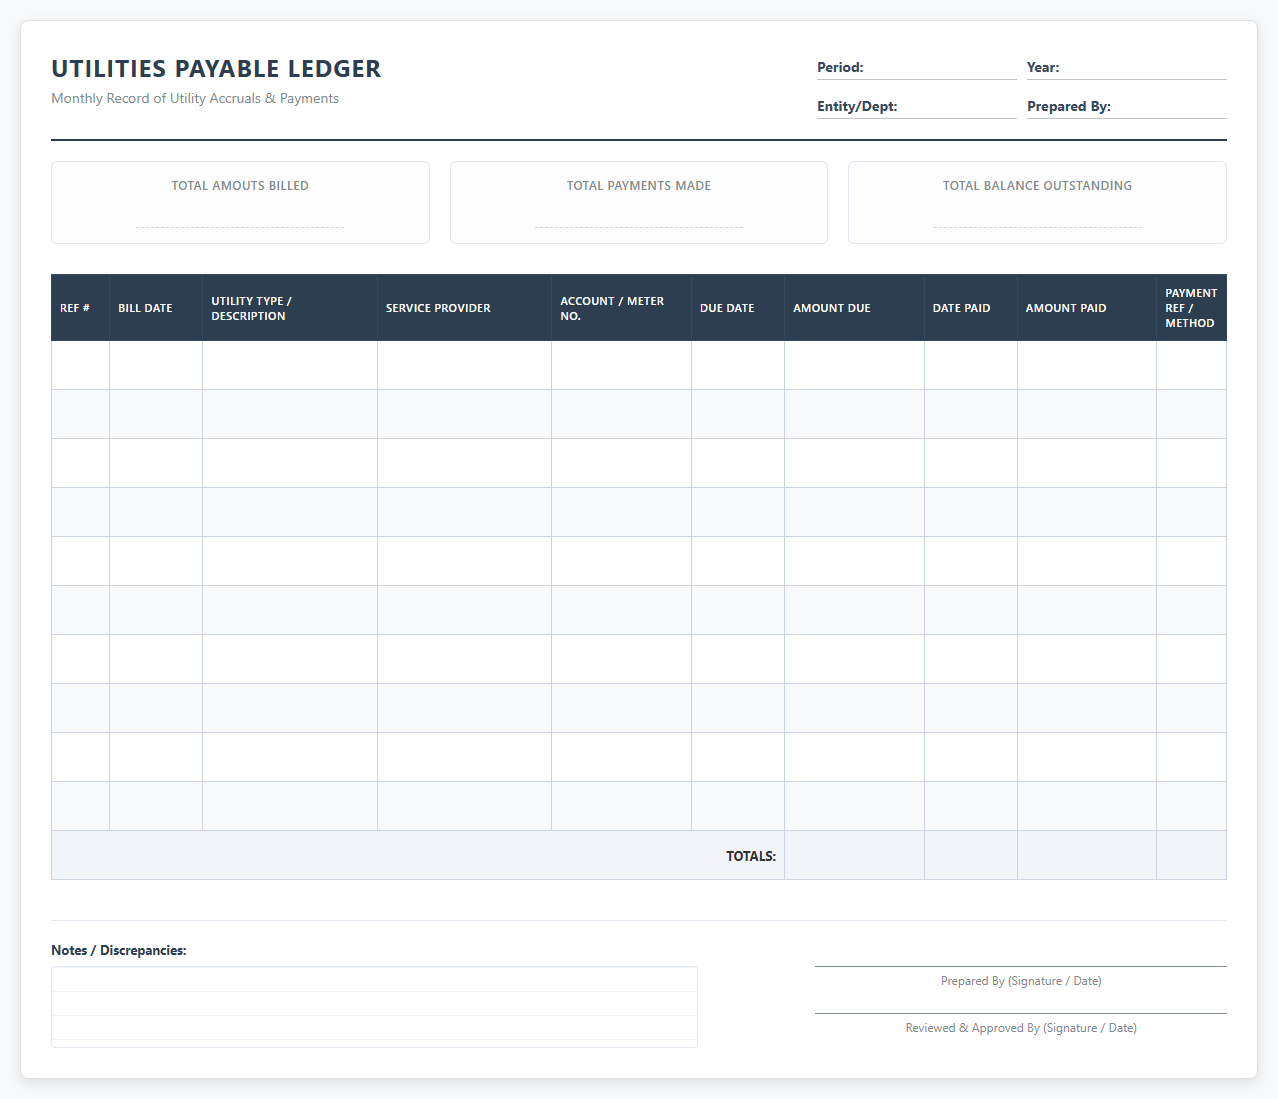Click the AMOUNT DUE column header
This screenshot has width=1278, height=1099.
click(x=854, y=308)
